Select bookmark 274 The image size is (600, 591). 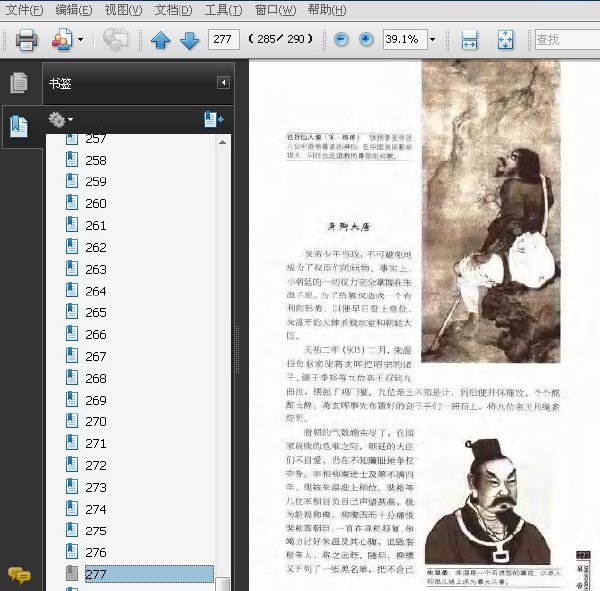coord(96,509)
